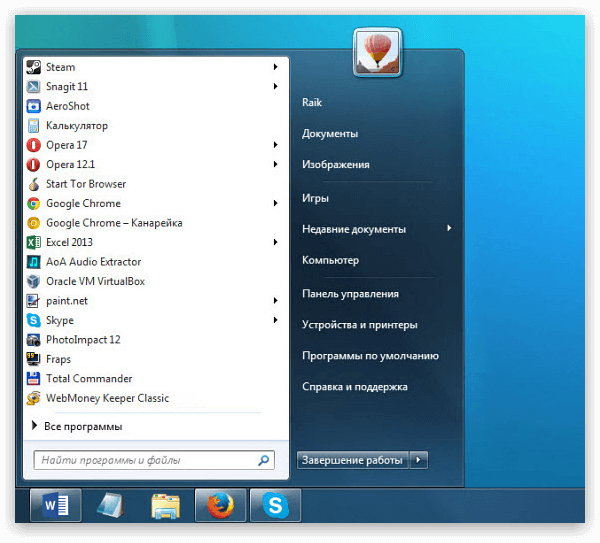Expand the Opera 17 submenu arrow
Viewport: 600px width, 543px height.
click(x=276, y=145)
